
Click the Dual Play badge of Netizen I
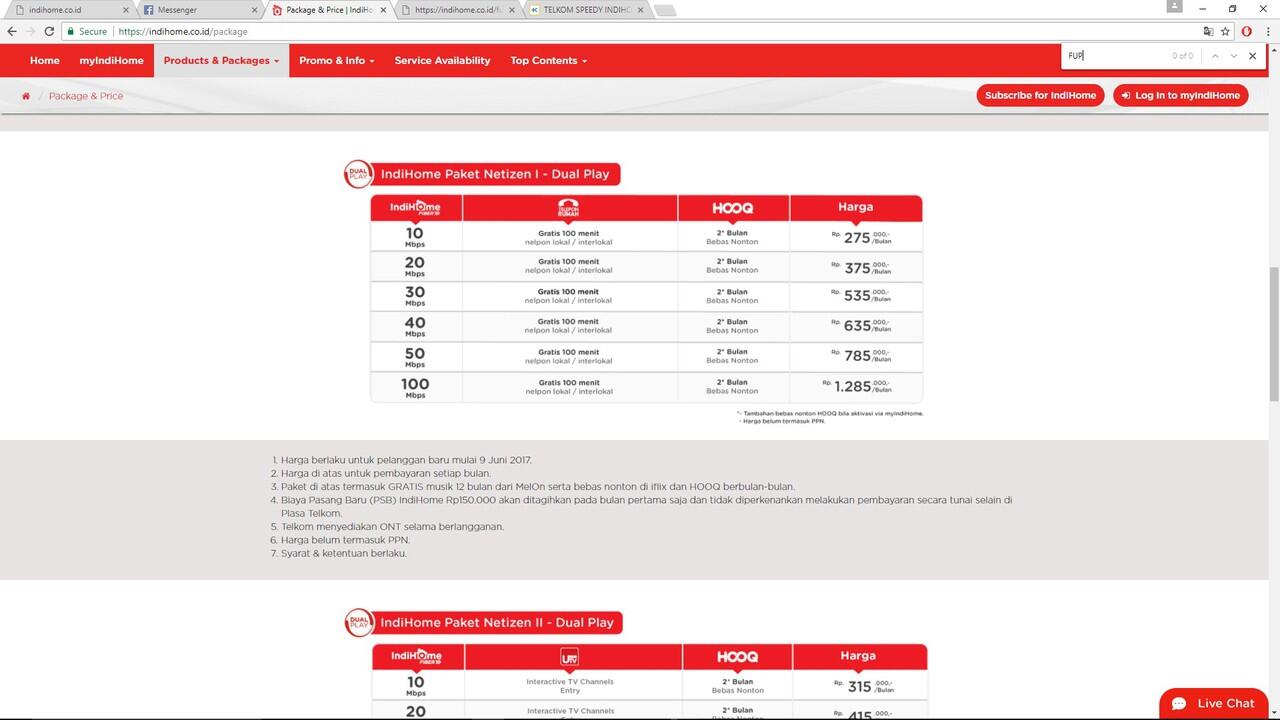tap(359, 174)
